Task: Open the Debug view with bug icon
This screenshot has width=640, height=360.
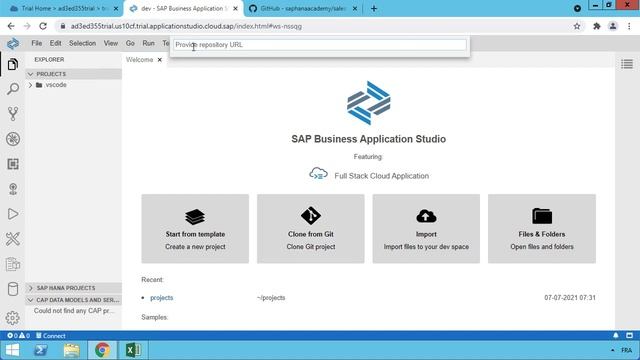Action: pos(13,139)
